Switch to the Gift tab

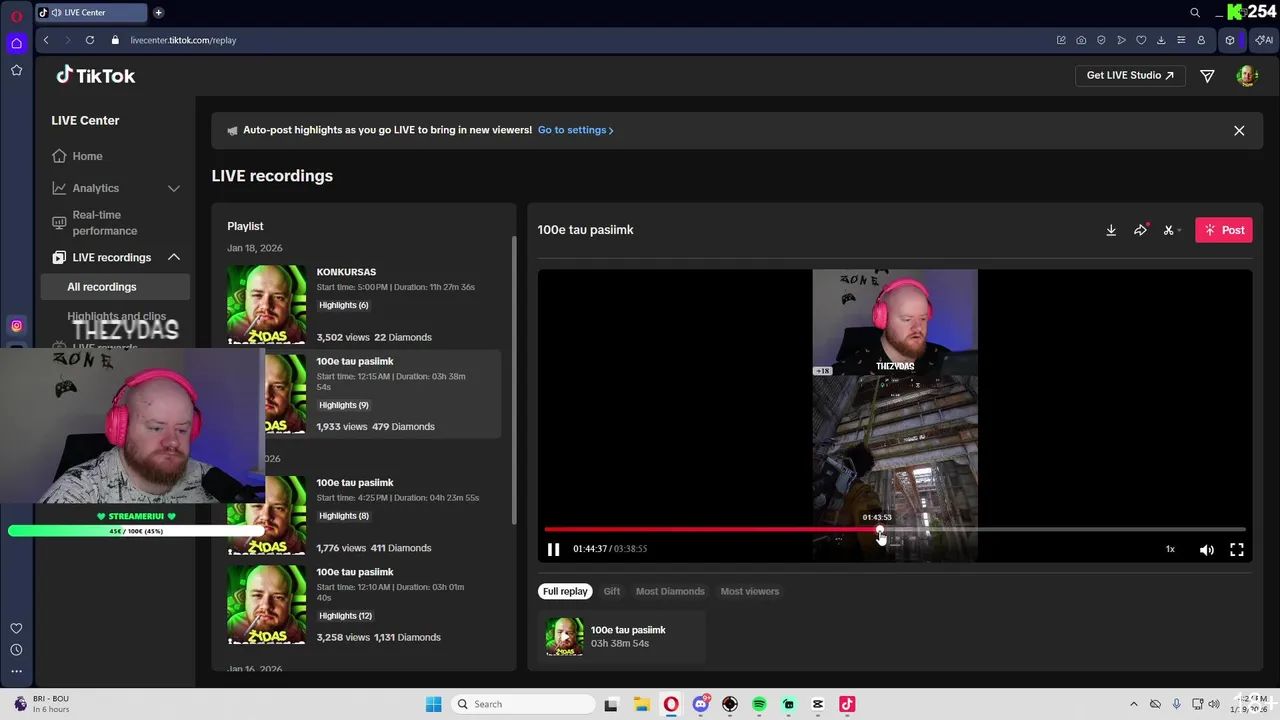click(x=612, y=591)
